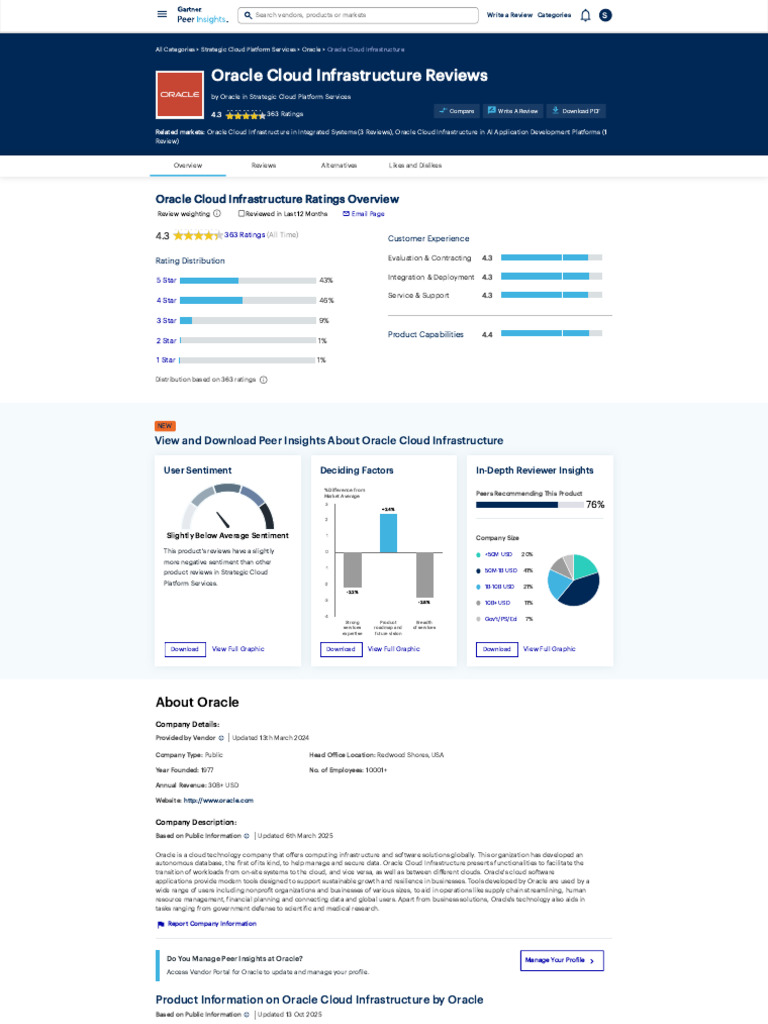
Task: View Full Graphic for Reviewer Insights
Action: tap(549, 649)
